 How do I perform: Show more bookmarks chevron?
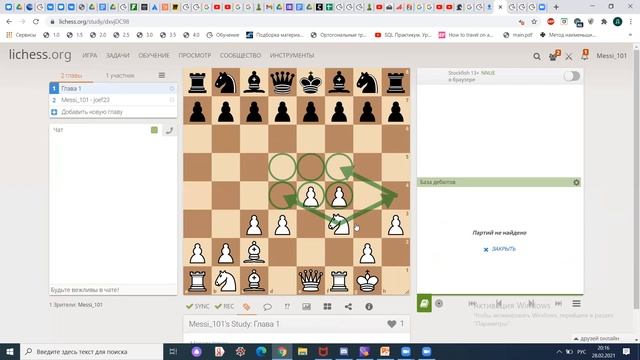pyautogui.click(x=631, y=35)
